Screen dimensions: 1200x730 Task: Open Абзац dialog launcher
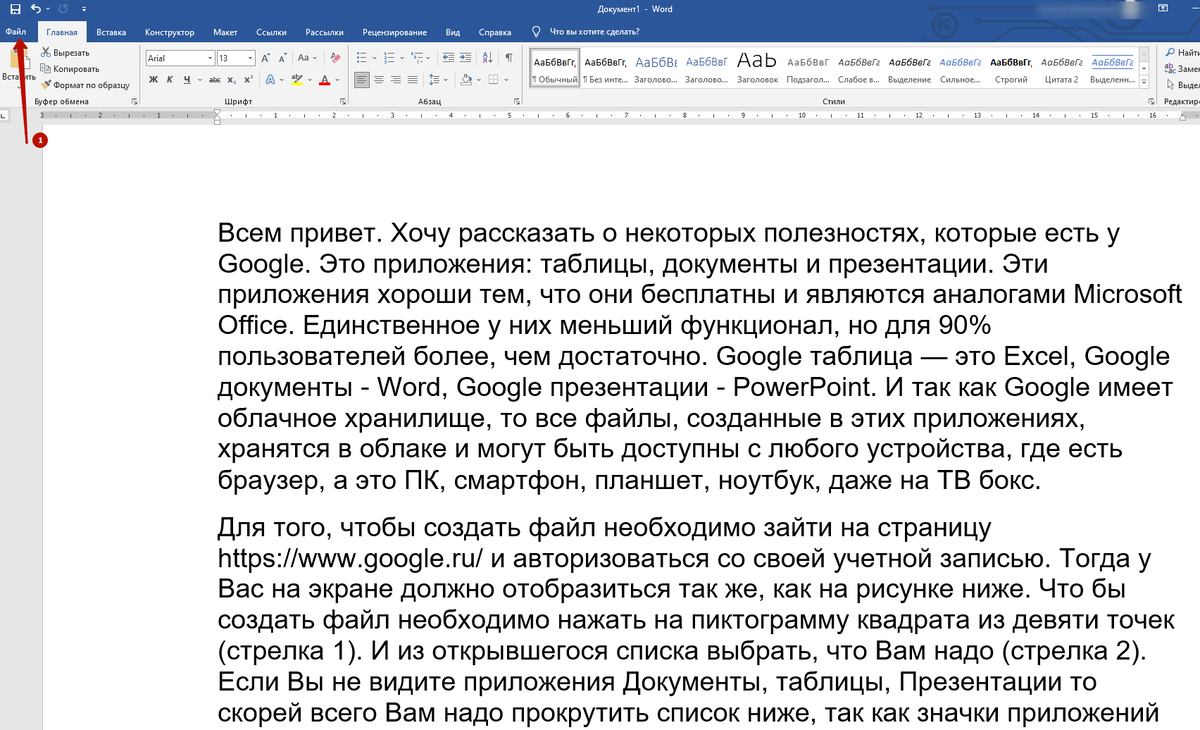516,102
